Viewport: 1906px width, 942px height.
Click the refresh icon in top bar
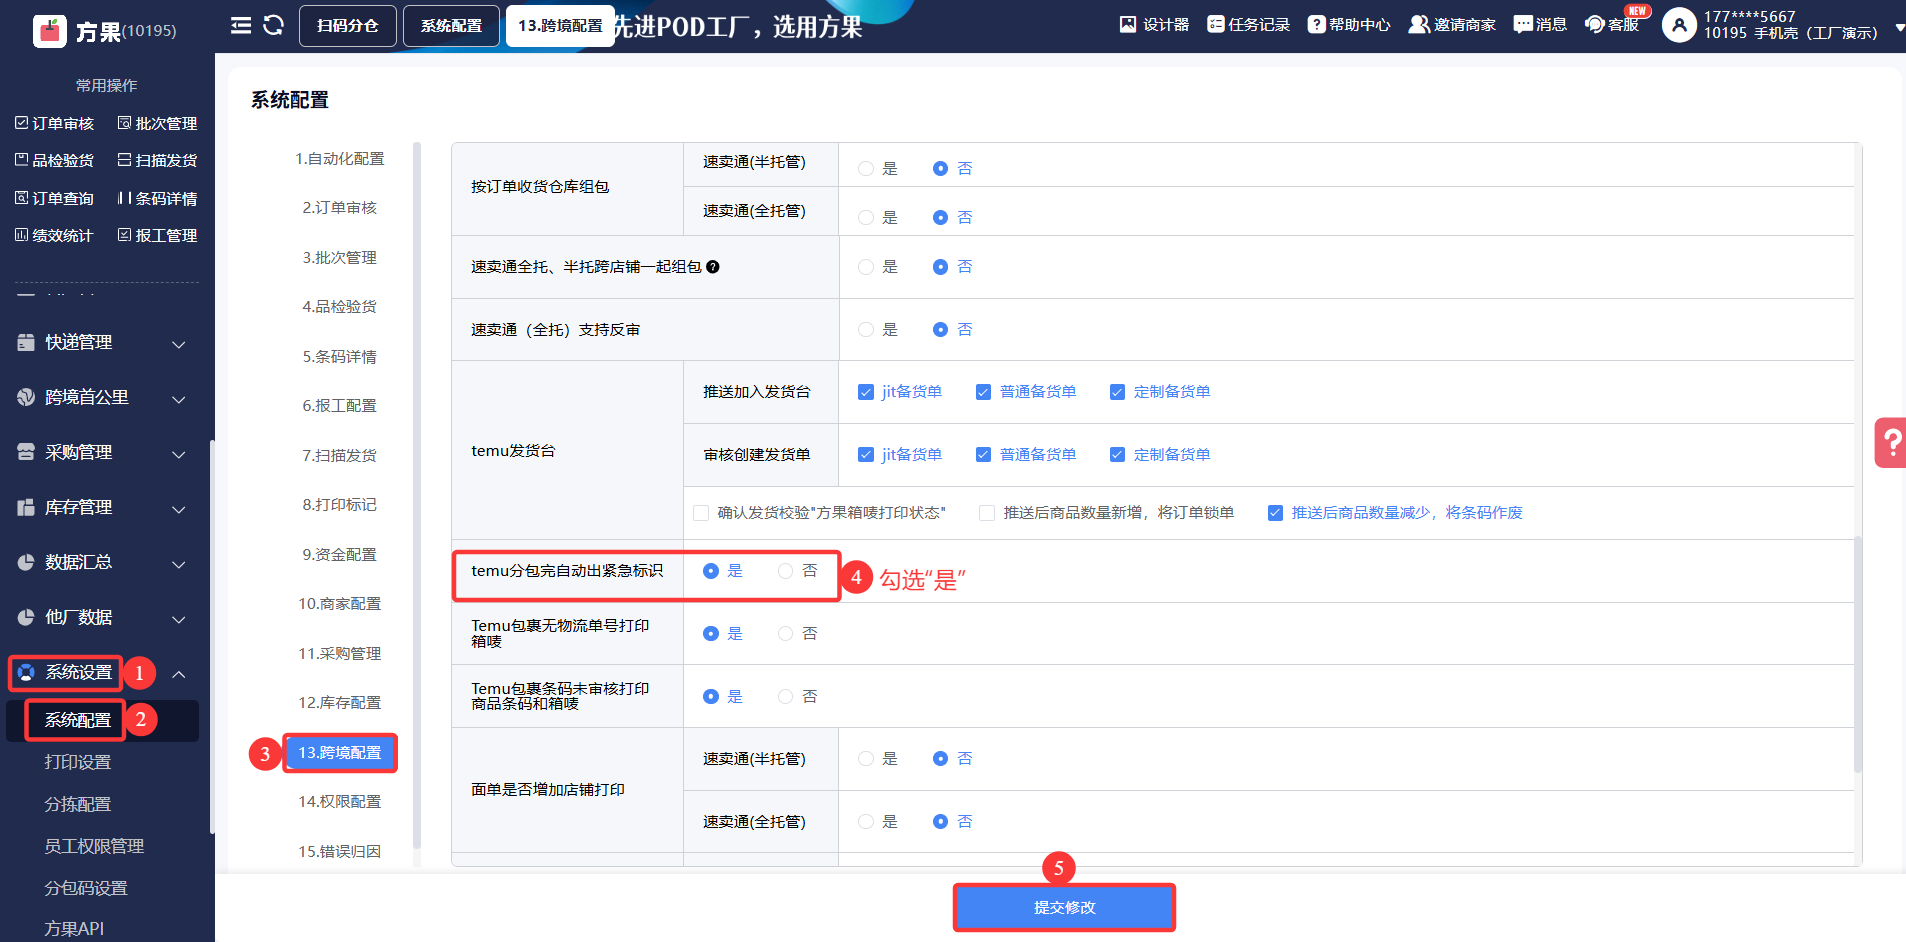click(x=273, y=25)
